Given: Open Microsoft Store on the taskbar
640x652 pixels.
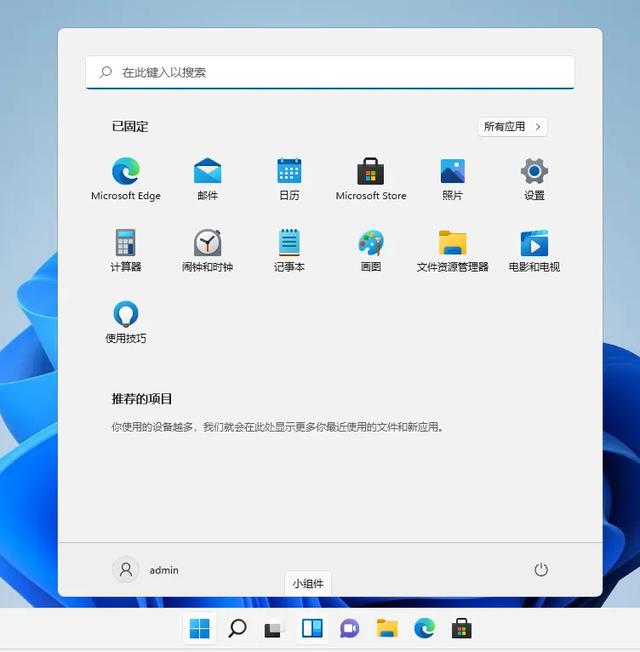Looking at the screenshot, I should point(462,628).
